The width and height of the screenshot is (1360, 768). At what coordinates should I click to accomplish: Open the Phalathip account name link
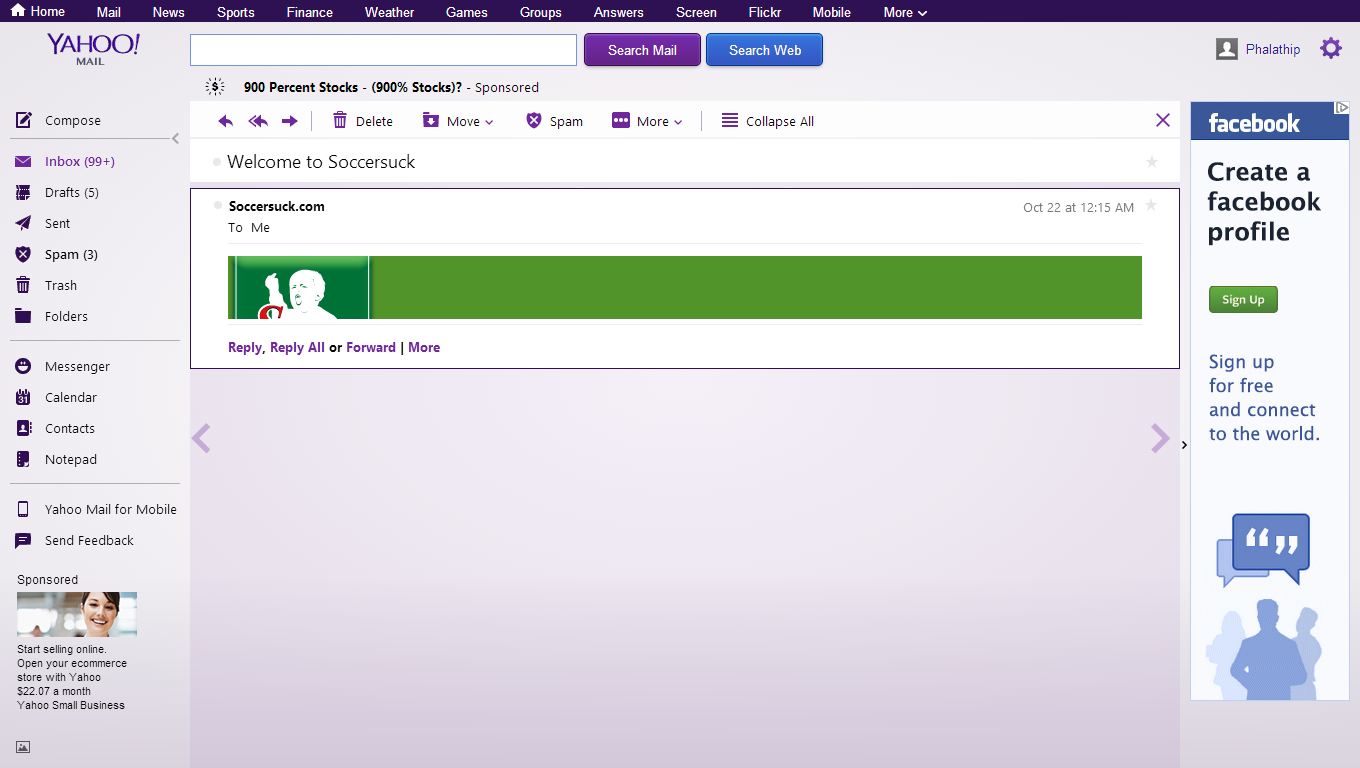click(1273, 49)
